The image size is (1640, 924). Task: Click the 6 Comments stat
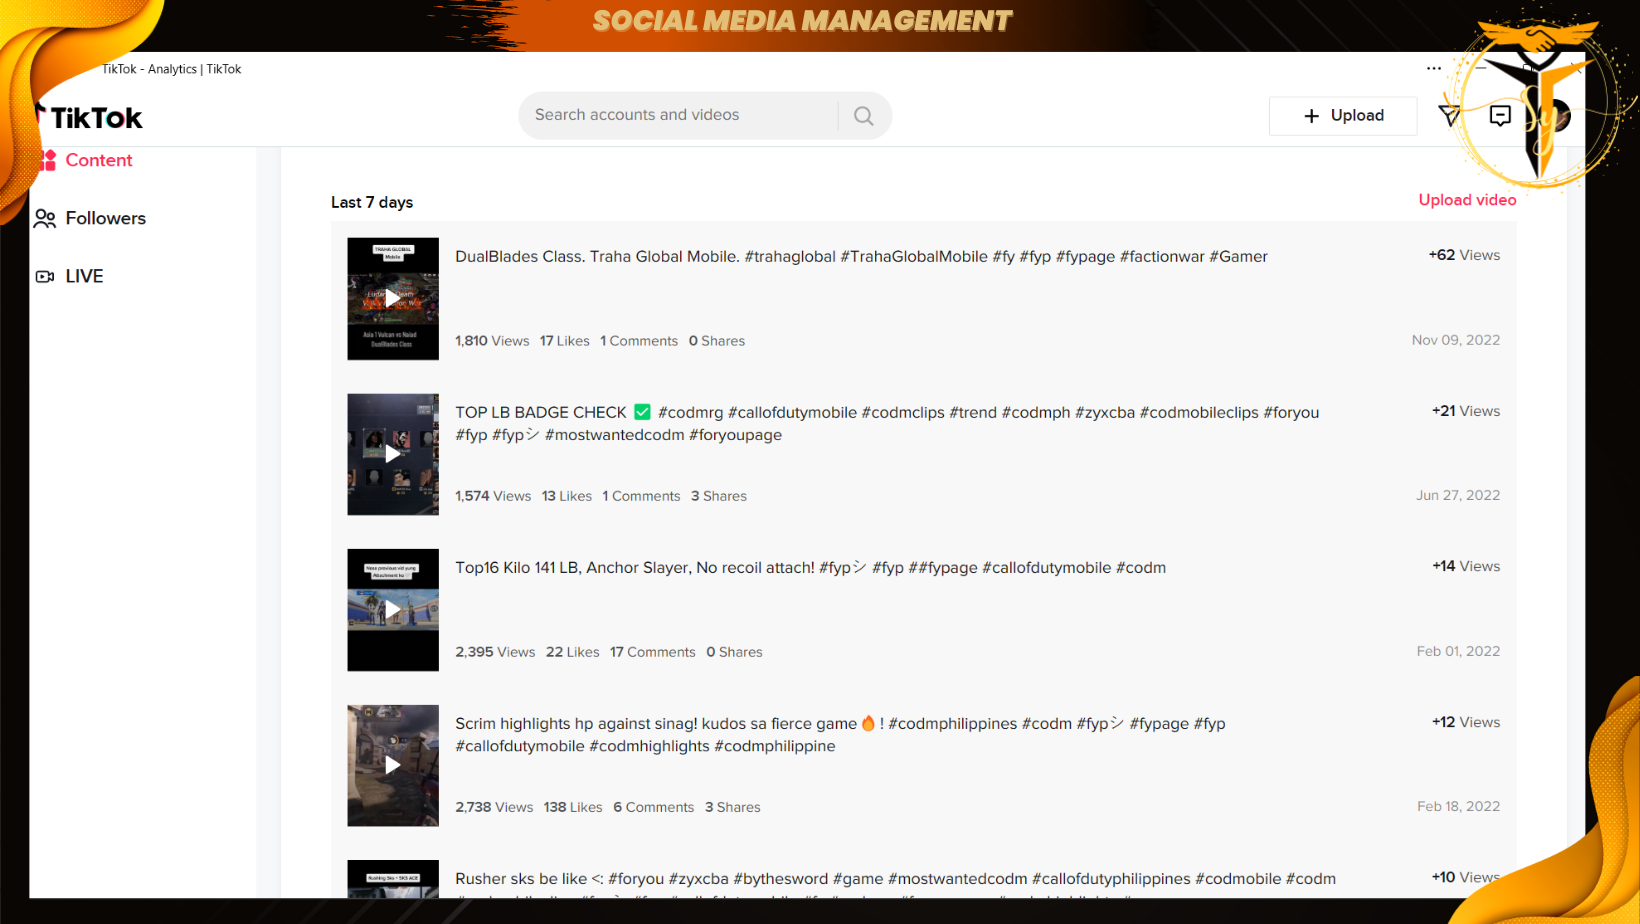pyautogui.click(x=654, y=807)
